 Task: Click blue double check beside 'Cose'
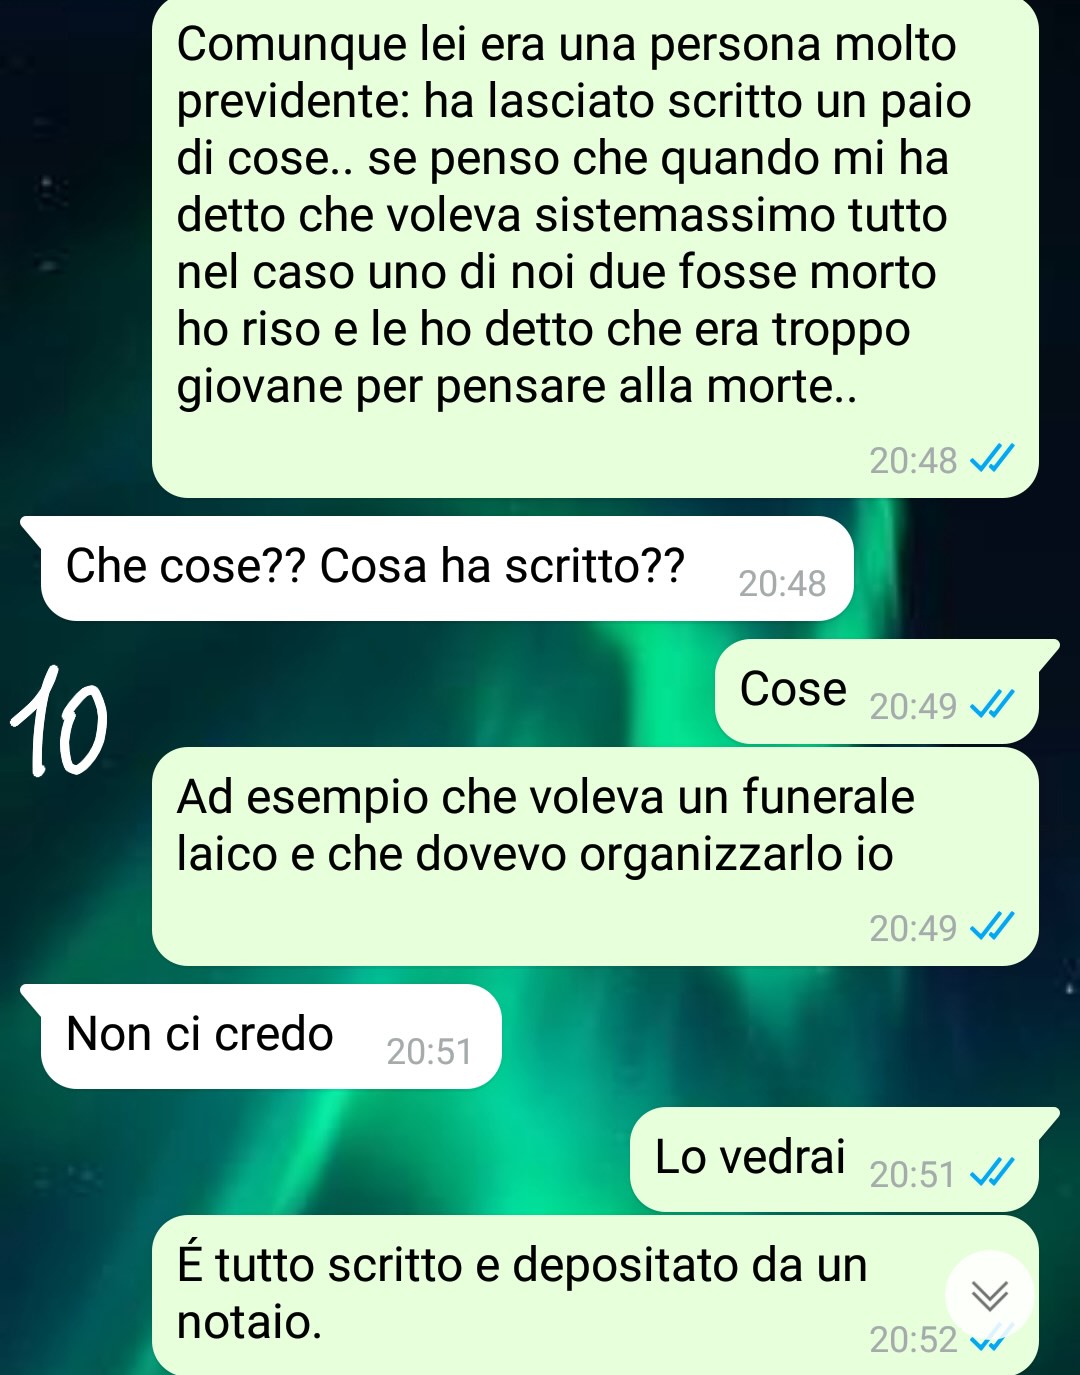point(992,704)
